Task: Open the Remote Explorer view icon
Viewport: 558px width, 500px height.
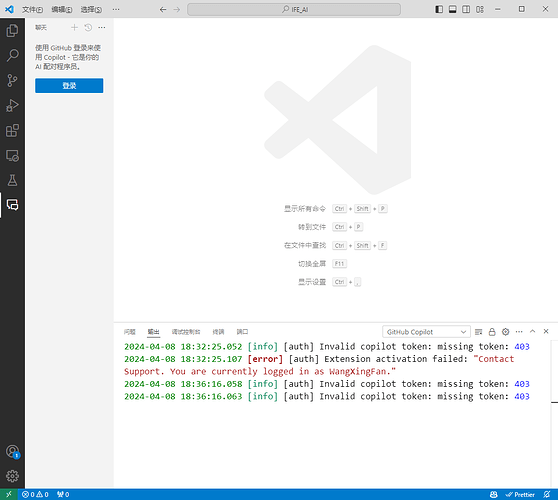Action: pyautogui.click(x=12, y=156)
